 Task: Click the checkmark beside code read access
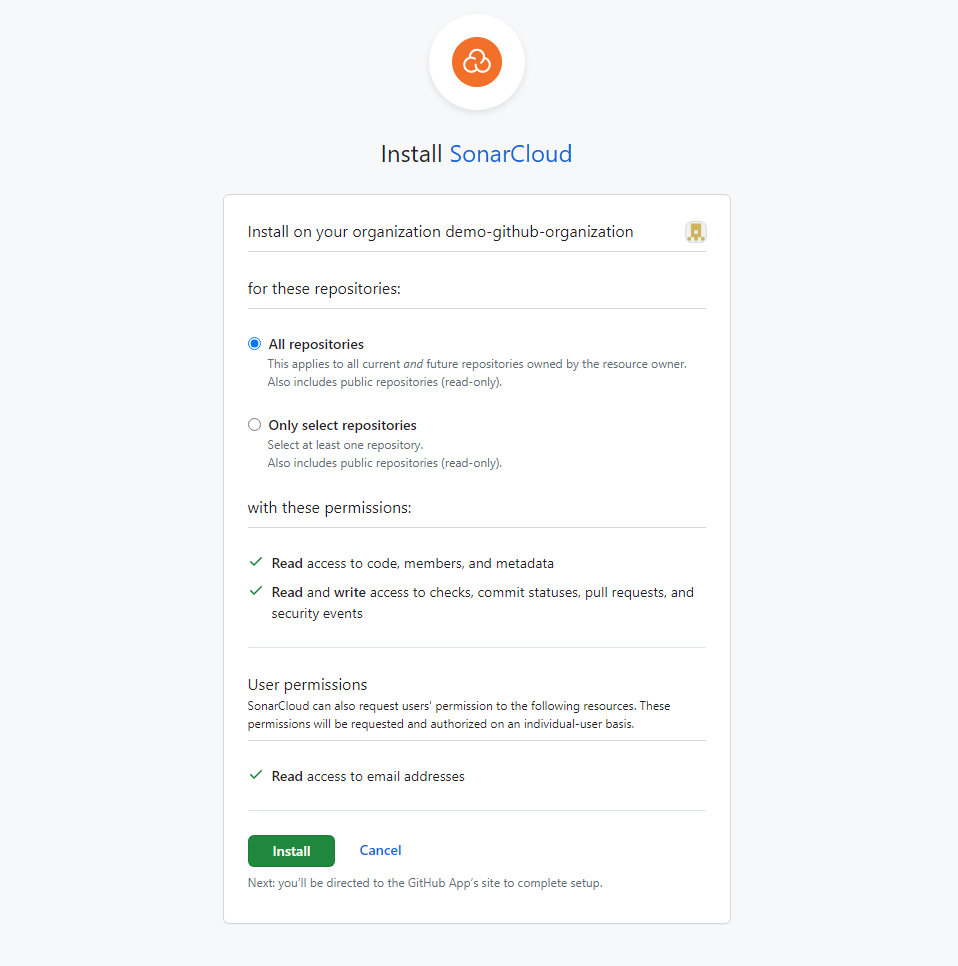(x=255, y=562)
